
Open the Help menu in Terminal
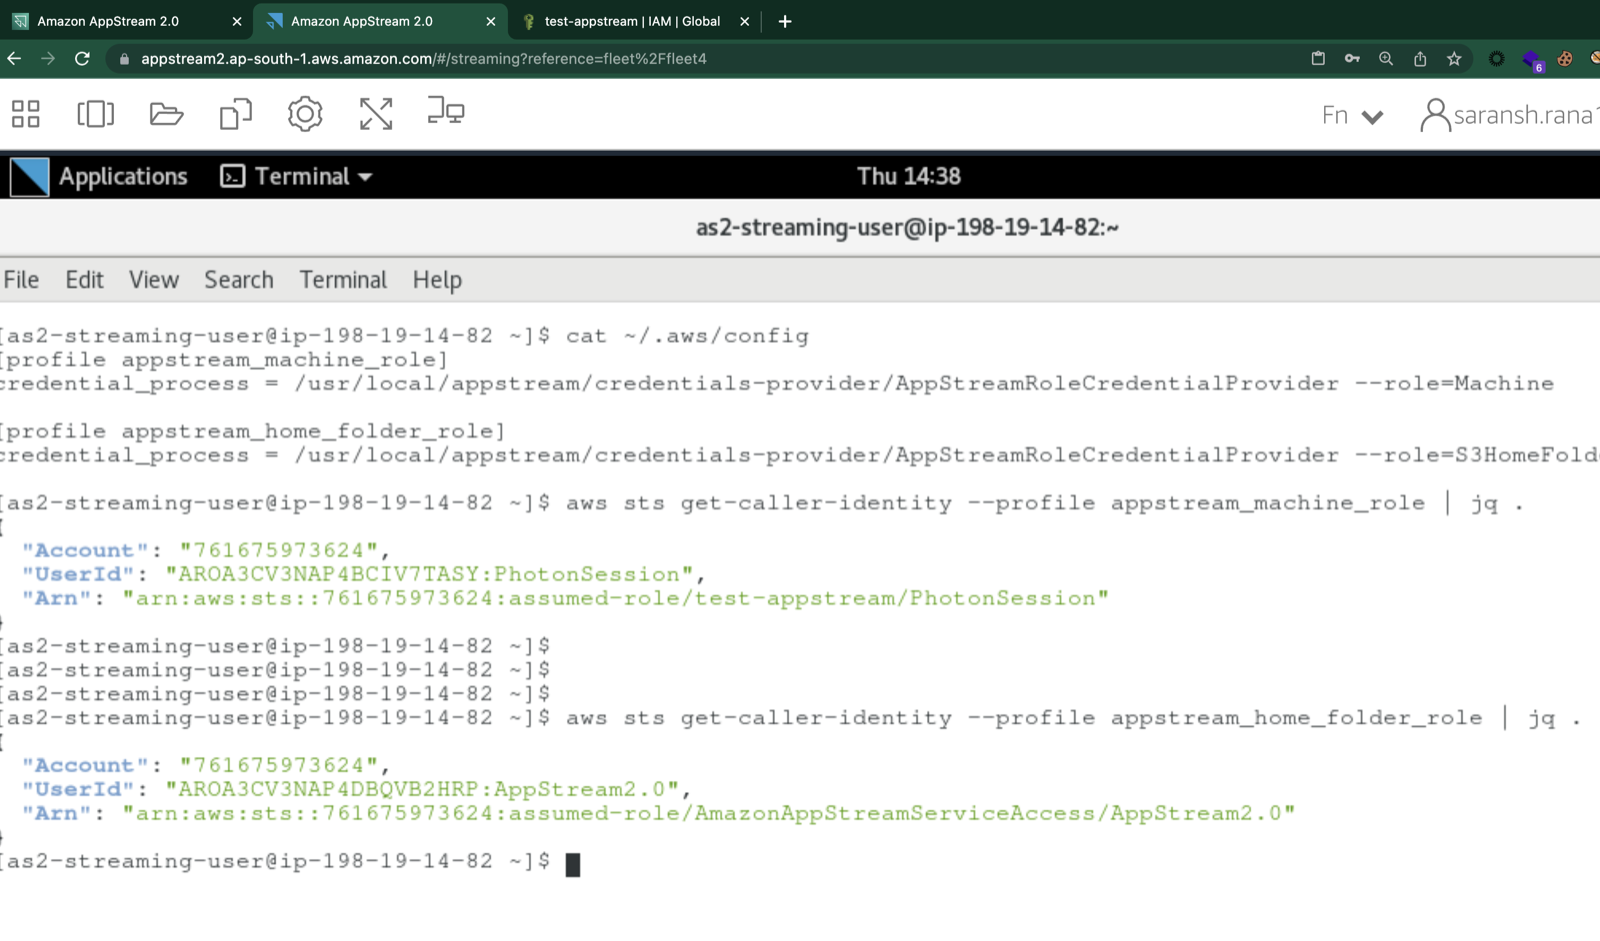[x=437, y=280]
